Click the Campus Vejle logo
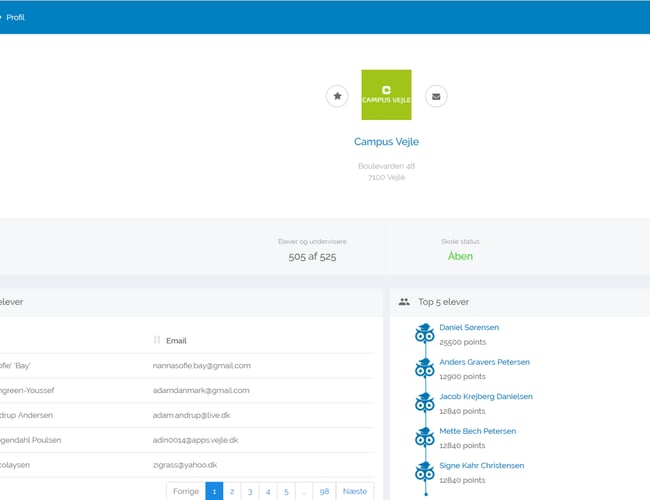The height and width of the screenshot is (500, 650). point(386,95)
